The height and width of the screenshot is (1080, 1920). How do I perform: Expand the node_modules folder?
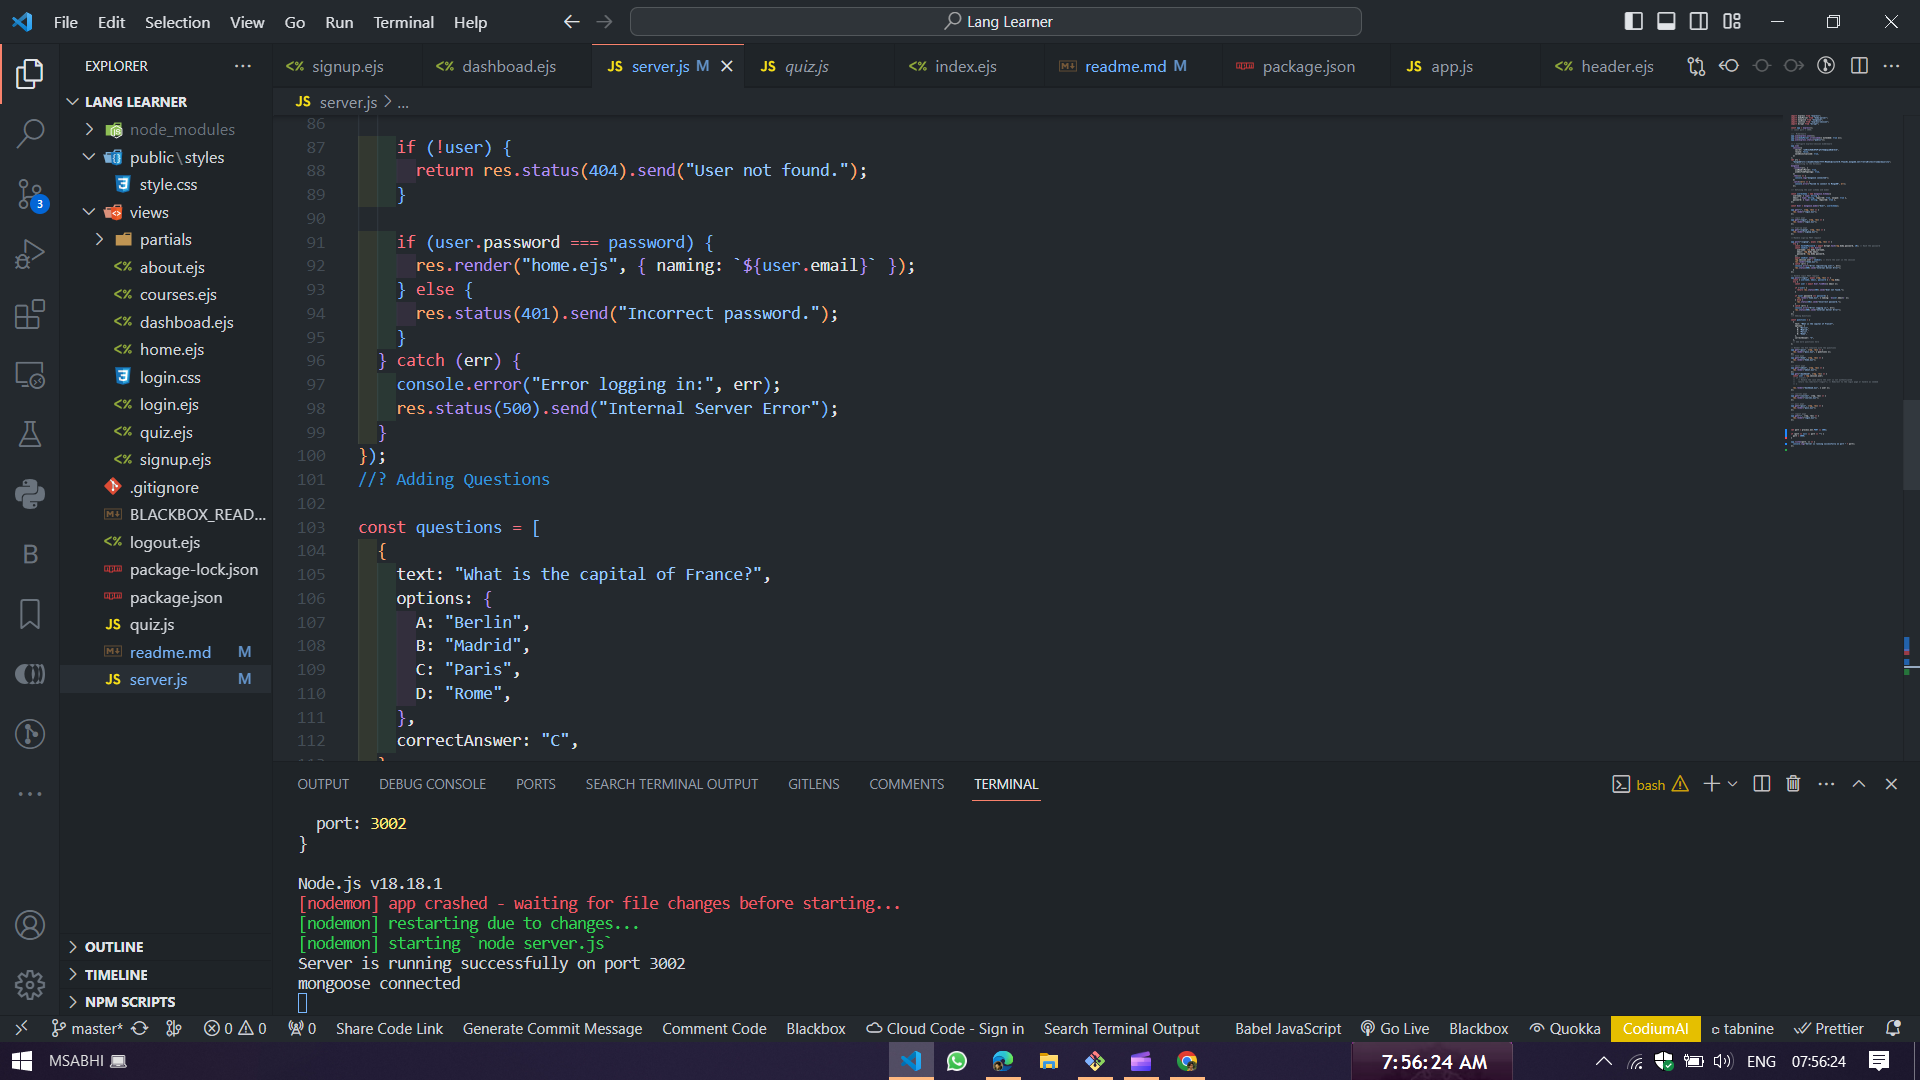click(181, 129)
